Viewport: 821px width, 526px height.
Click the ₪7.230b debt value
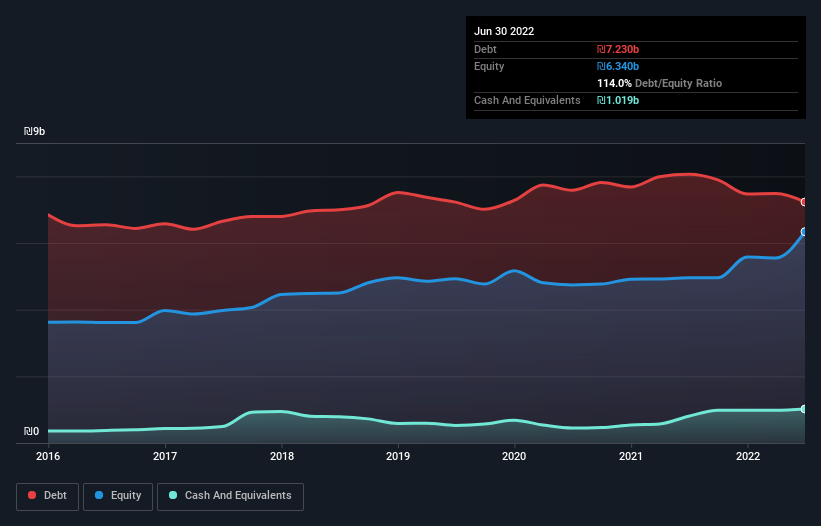point(618,49)
